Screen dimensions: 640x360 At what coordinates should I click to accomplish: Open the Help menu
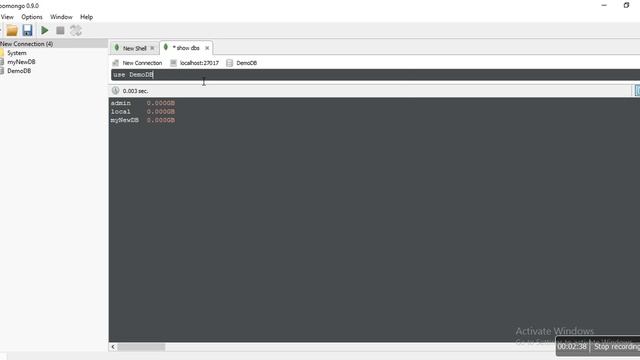pos(86,17)
